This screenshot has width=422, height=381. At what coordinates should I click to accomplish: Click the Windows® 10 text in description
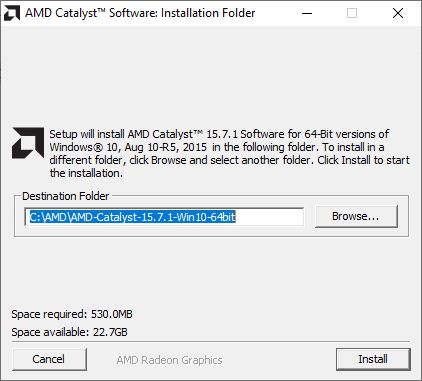click(82, 147)
